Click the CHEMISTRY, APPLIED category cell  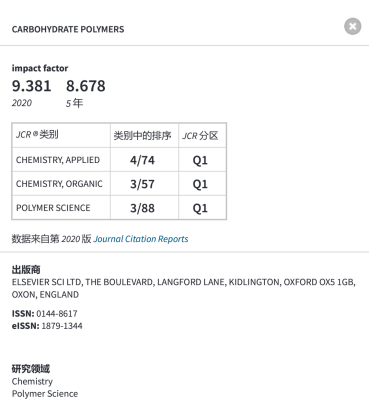61,160
